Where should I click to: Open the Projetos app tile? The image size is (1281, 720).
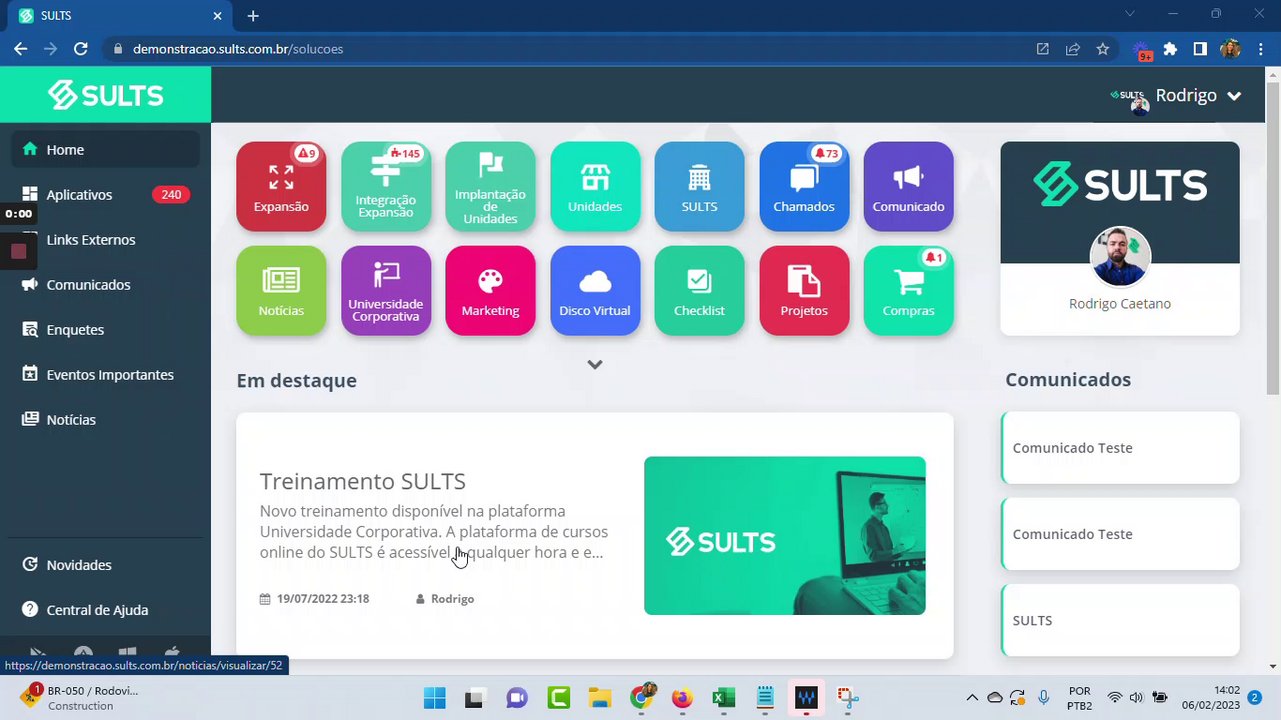click(x=804, y=290)
